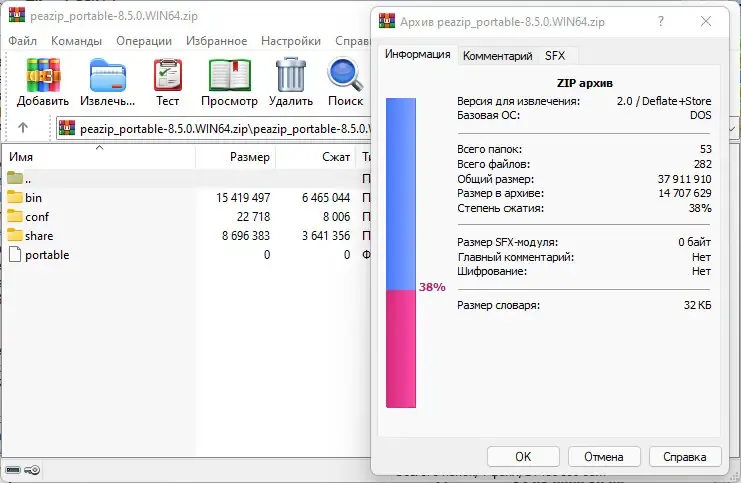Click the Извлечь (Extract) toolbar icon
The height and width of the screenshot is (483, 741).
tap(107, 75)
